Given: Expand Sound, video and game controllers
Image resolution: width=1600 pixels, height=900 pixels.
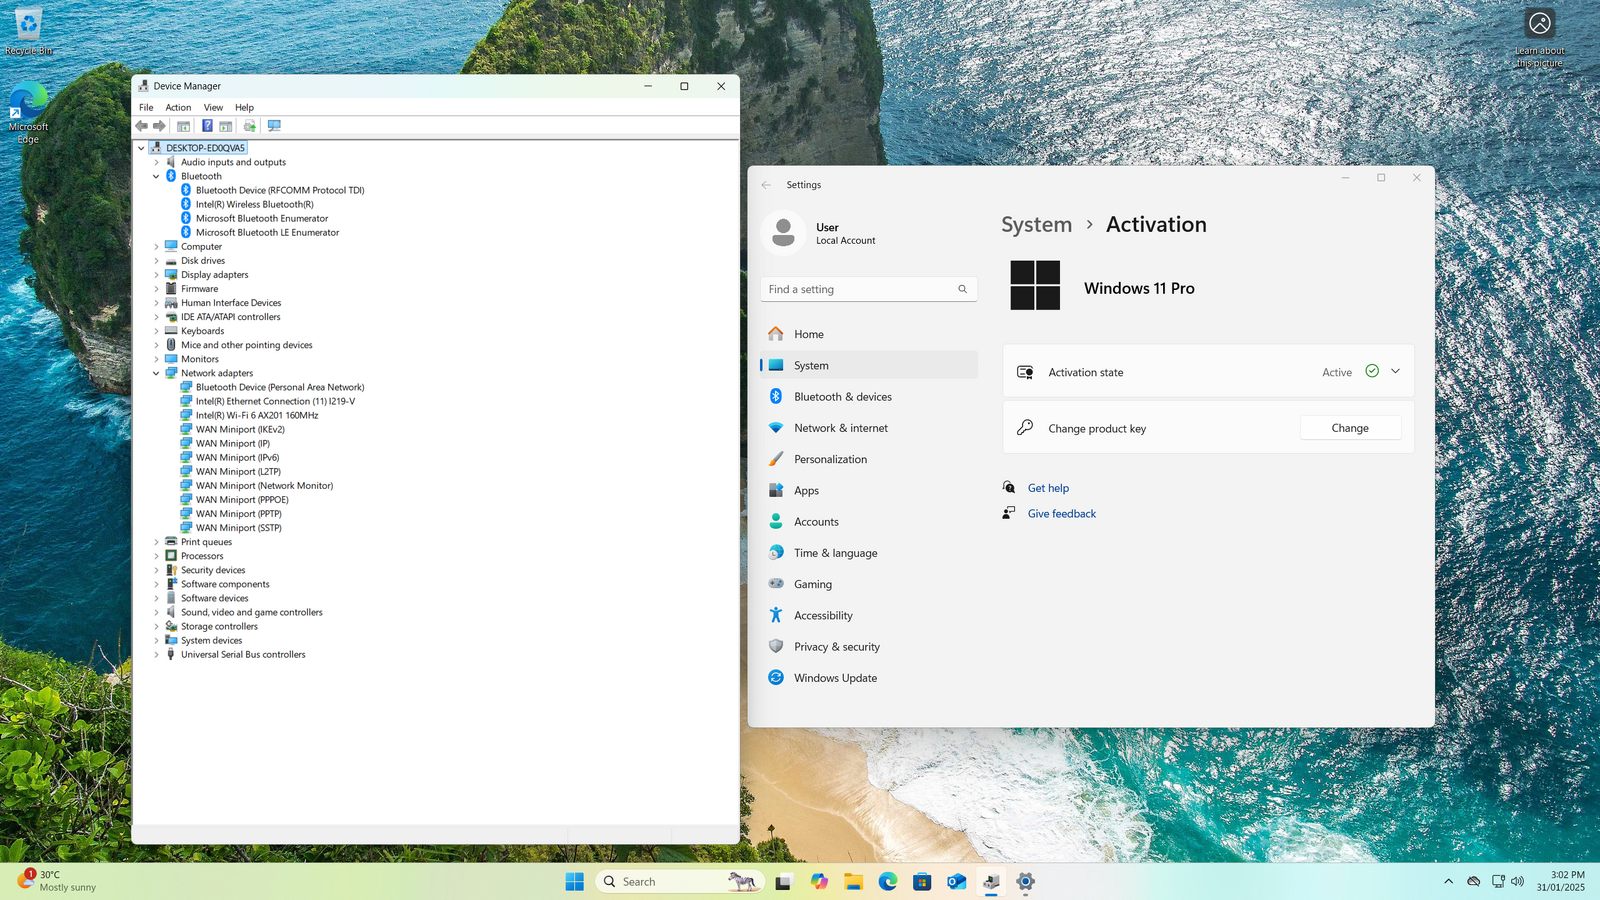Looking at the screenshot, I should pos(156,613).
